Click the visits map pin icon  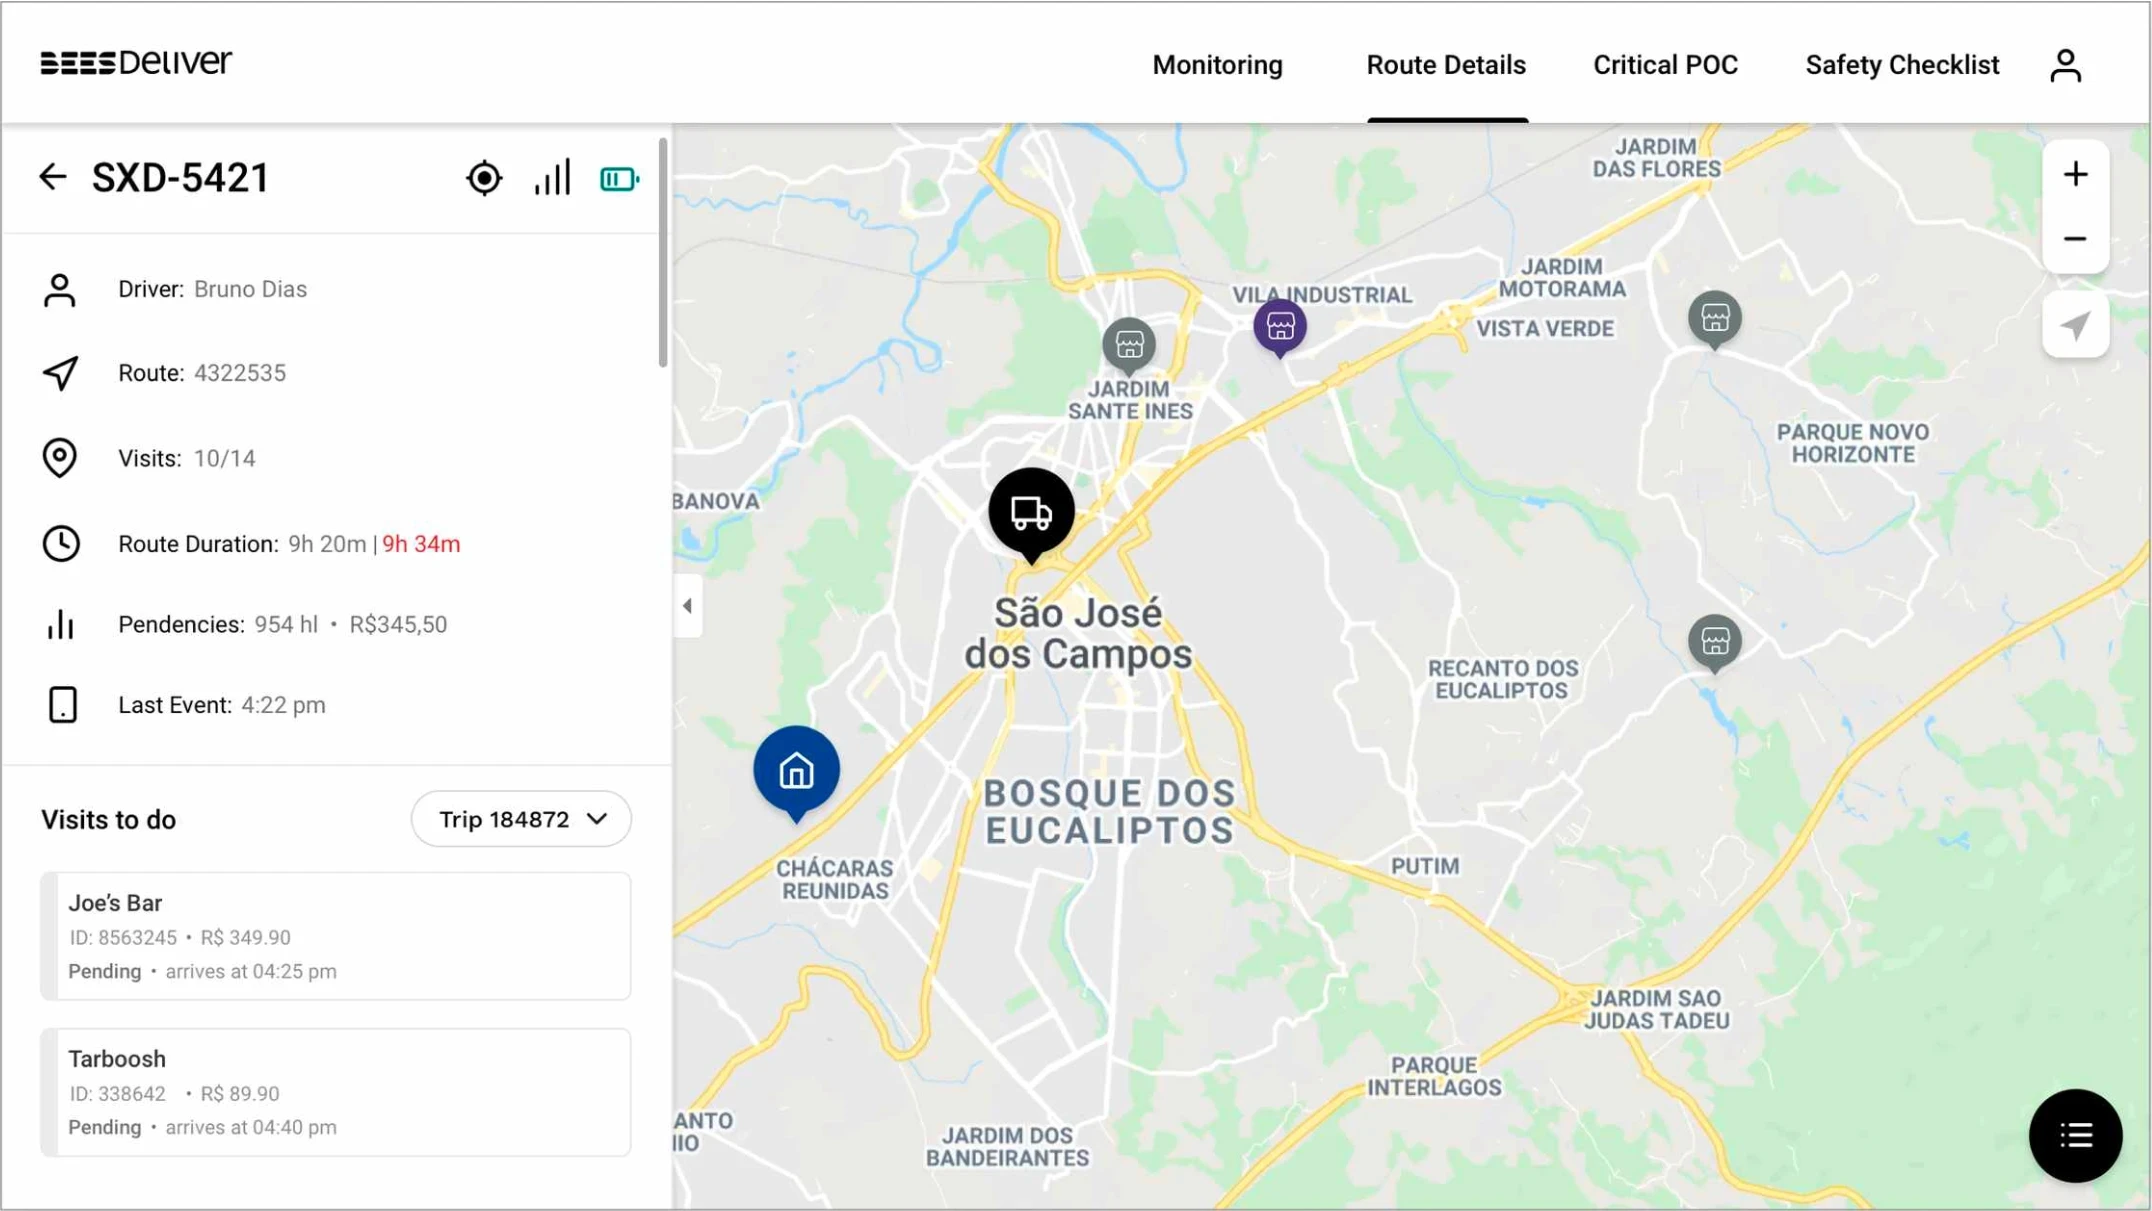pos(60,458)
